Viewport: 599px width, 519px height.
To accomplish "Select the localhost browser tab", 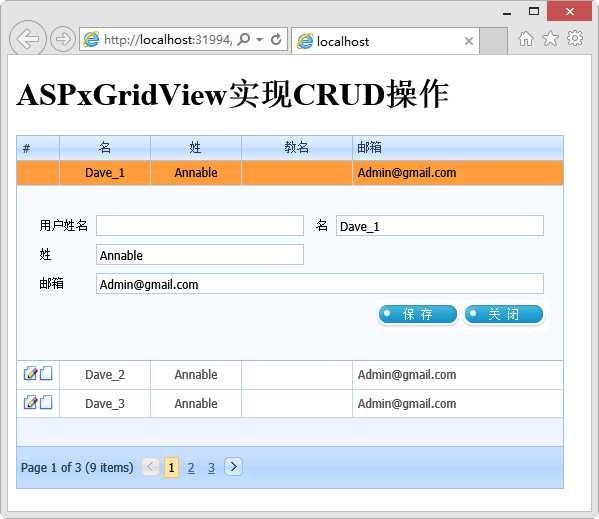I will coord(385,41).
